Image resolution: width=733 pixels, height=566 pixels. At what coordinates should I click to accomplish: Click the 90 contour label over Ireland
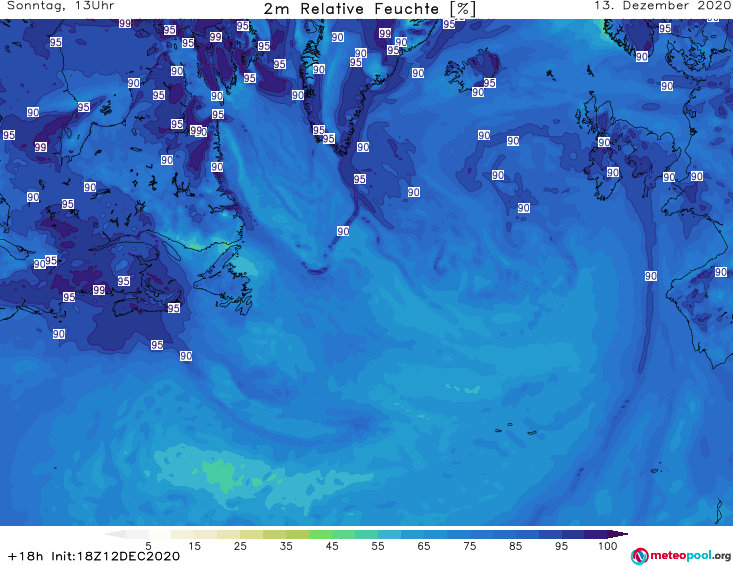(613, 172)
